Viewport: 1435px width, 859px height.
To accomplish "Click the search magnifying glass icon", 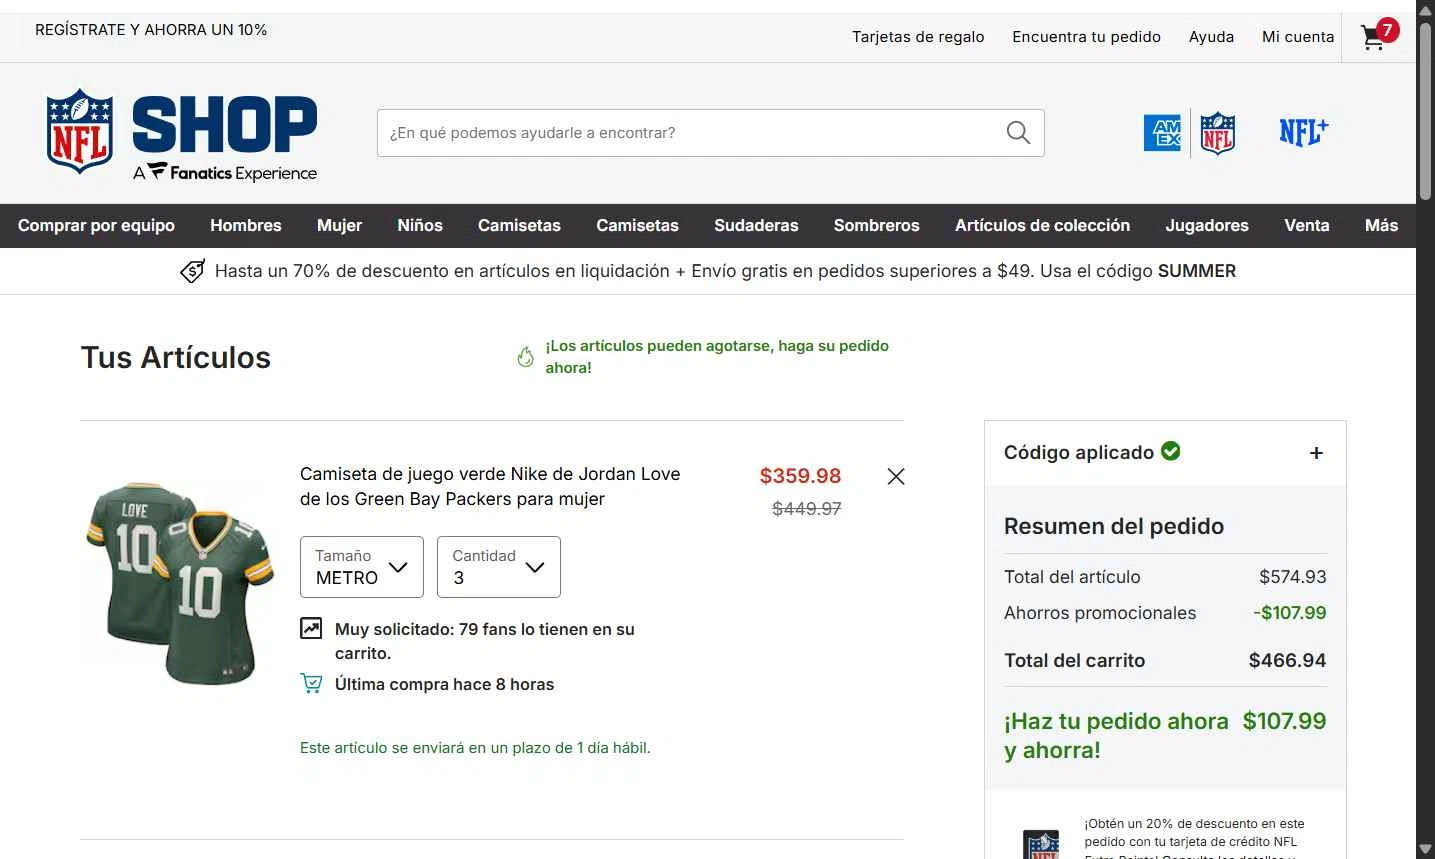I will [x=1018, y=133].
